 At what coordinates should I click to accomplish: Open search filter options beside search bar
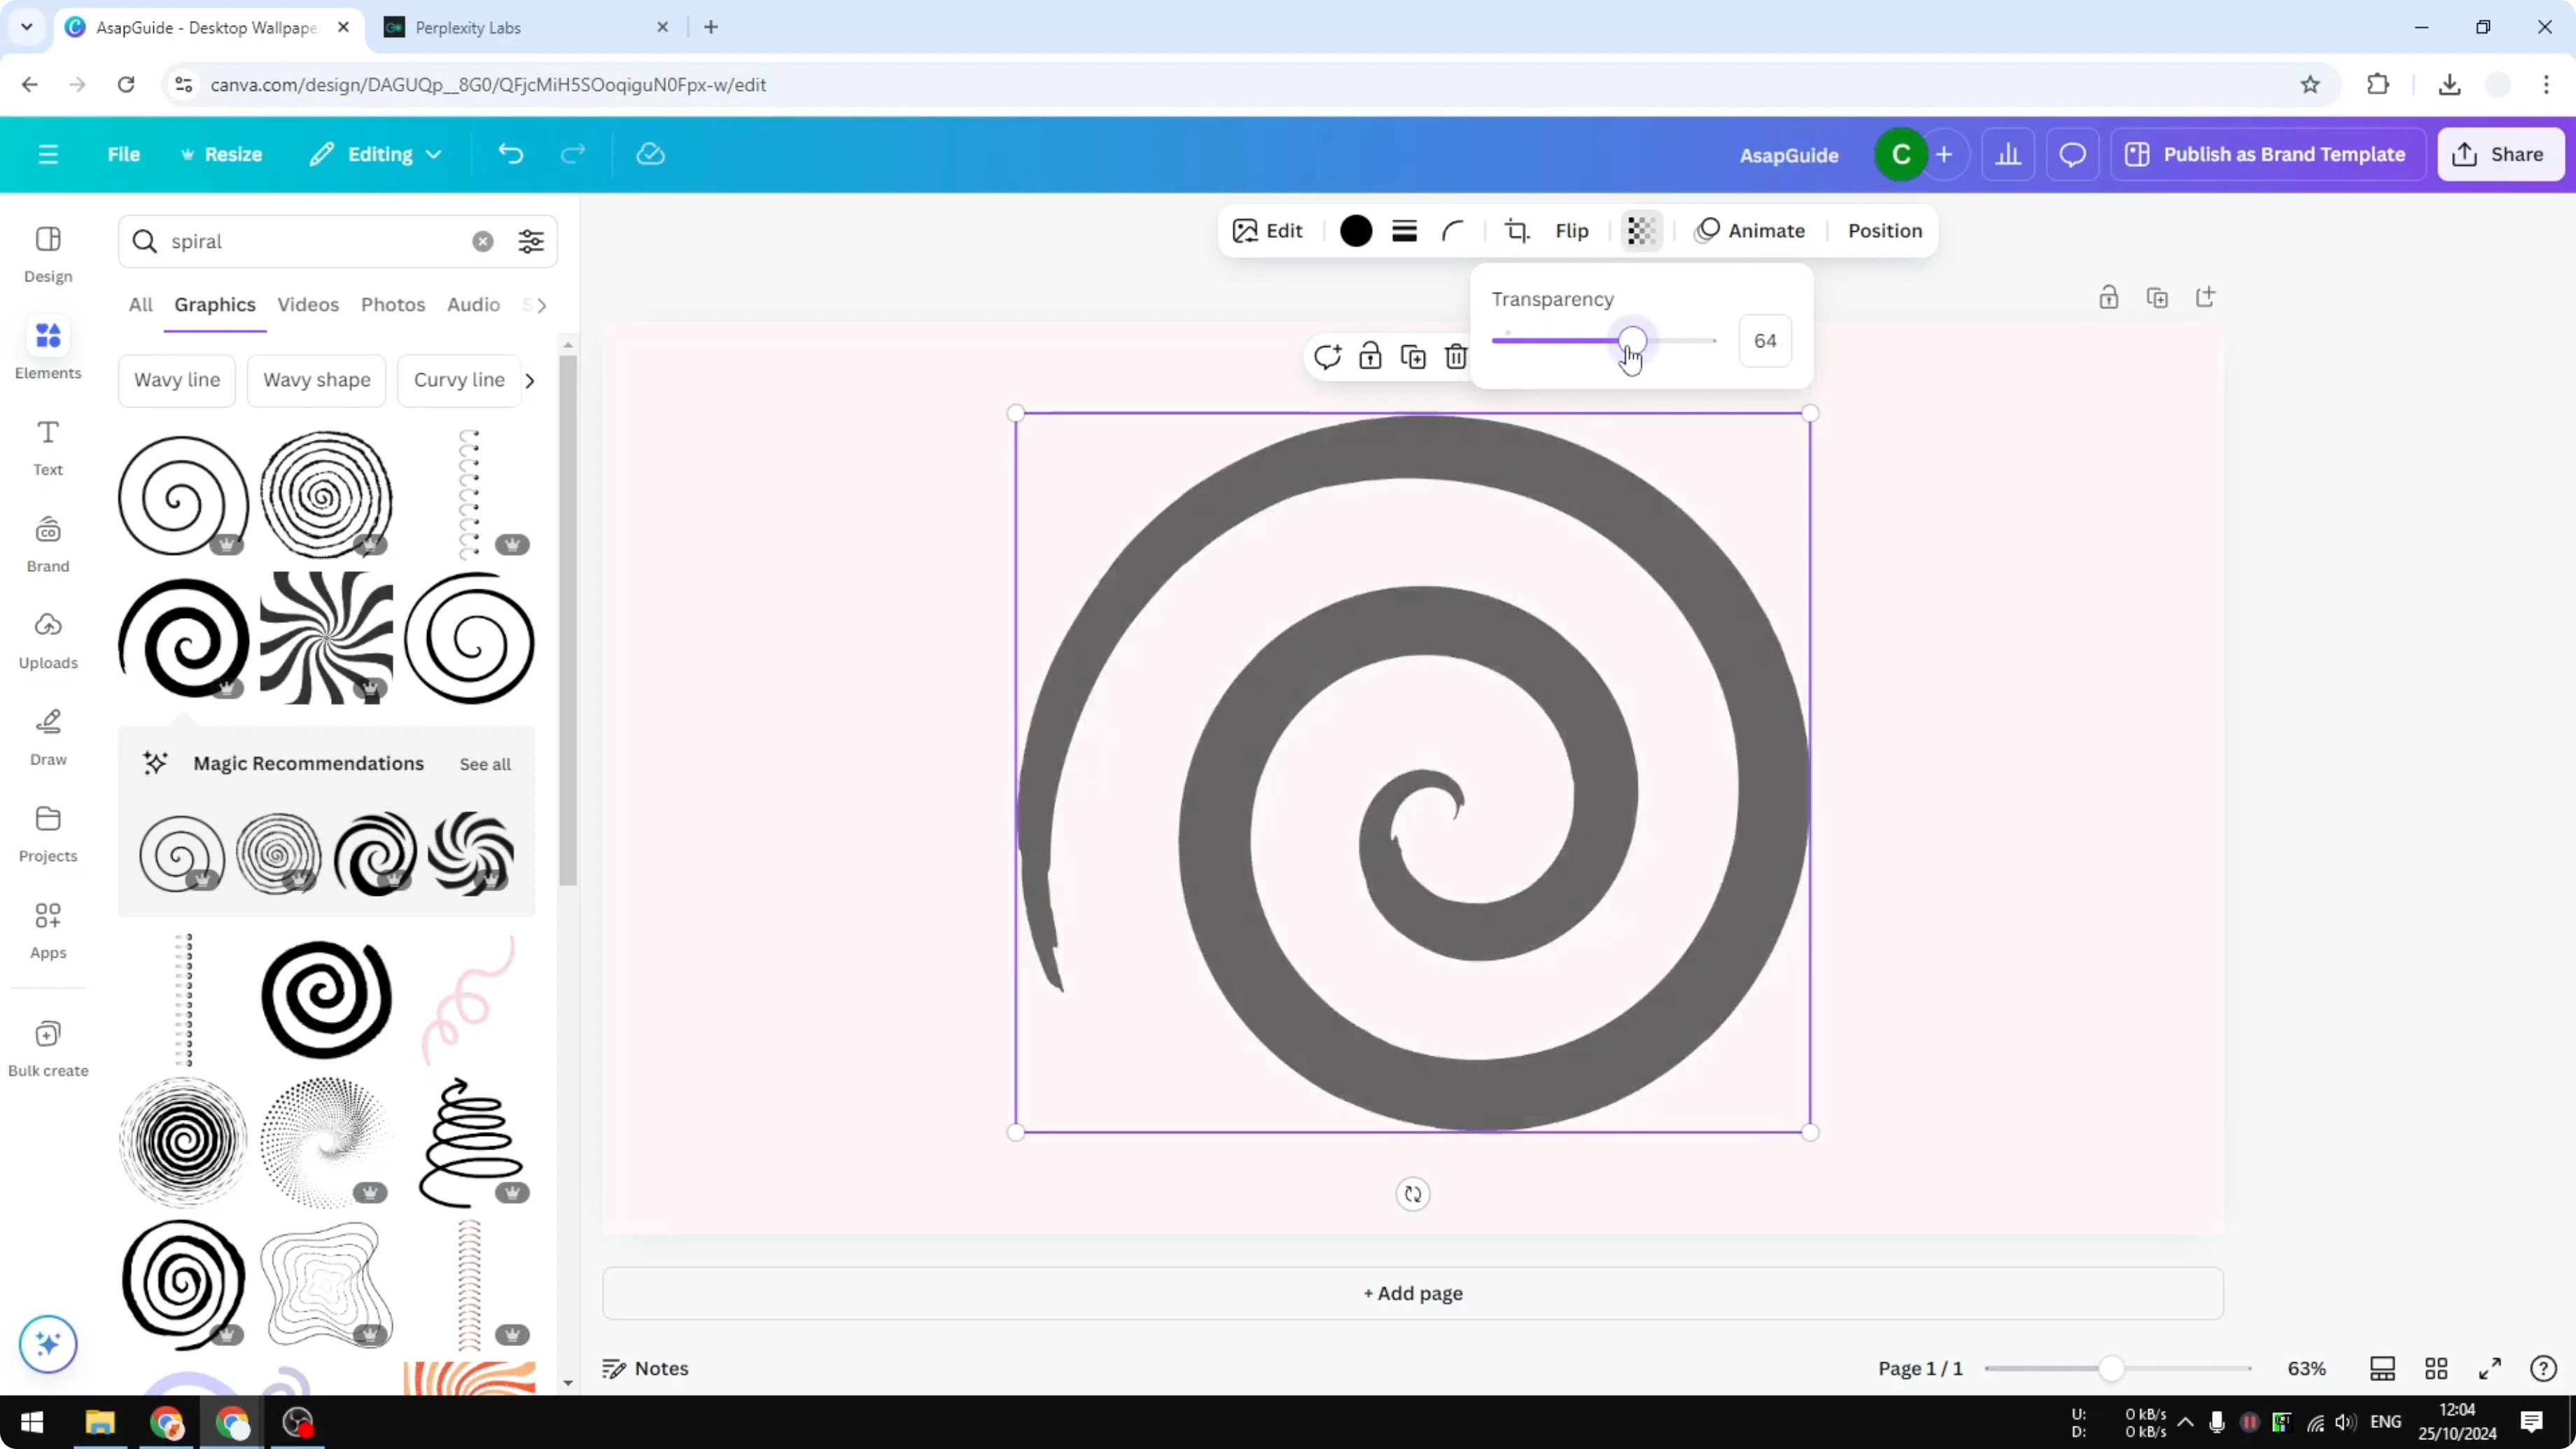tap(531, 241)
